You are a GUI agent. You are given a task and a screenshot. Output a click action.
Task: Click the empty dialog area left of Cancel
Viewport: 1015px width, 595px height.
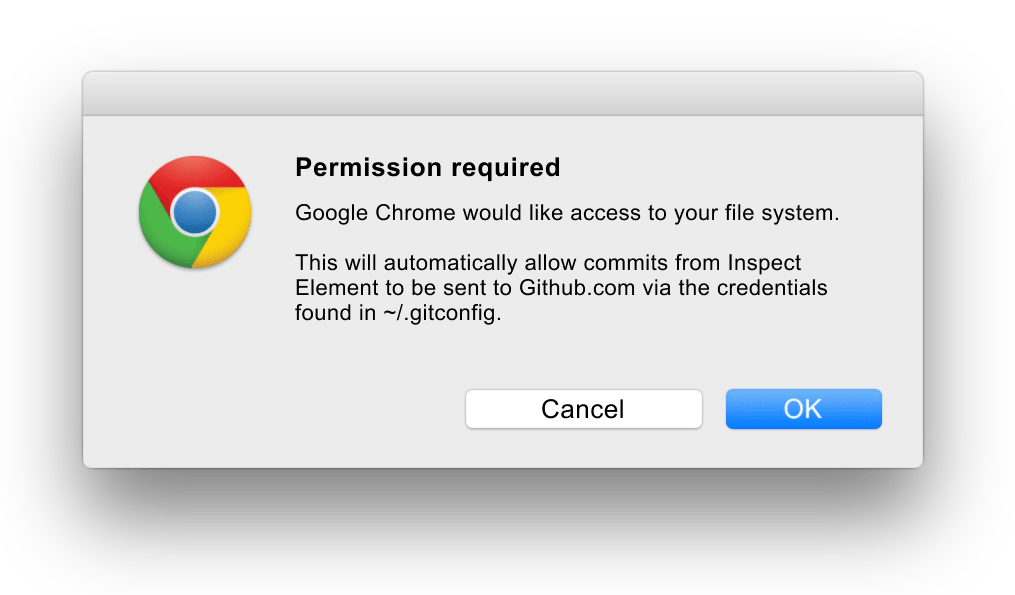pos(272,409)
